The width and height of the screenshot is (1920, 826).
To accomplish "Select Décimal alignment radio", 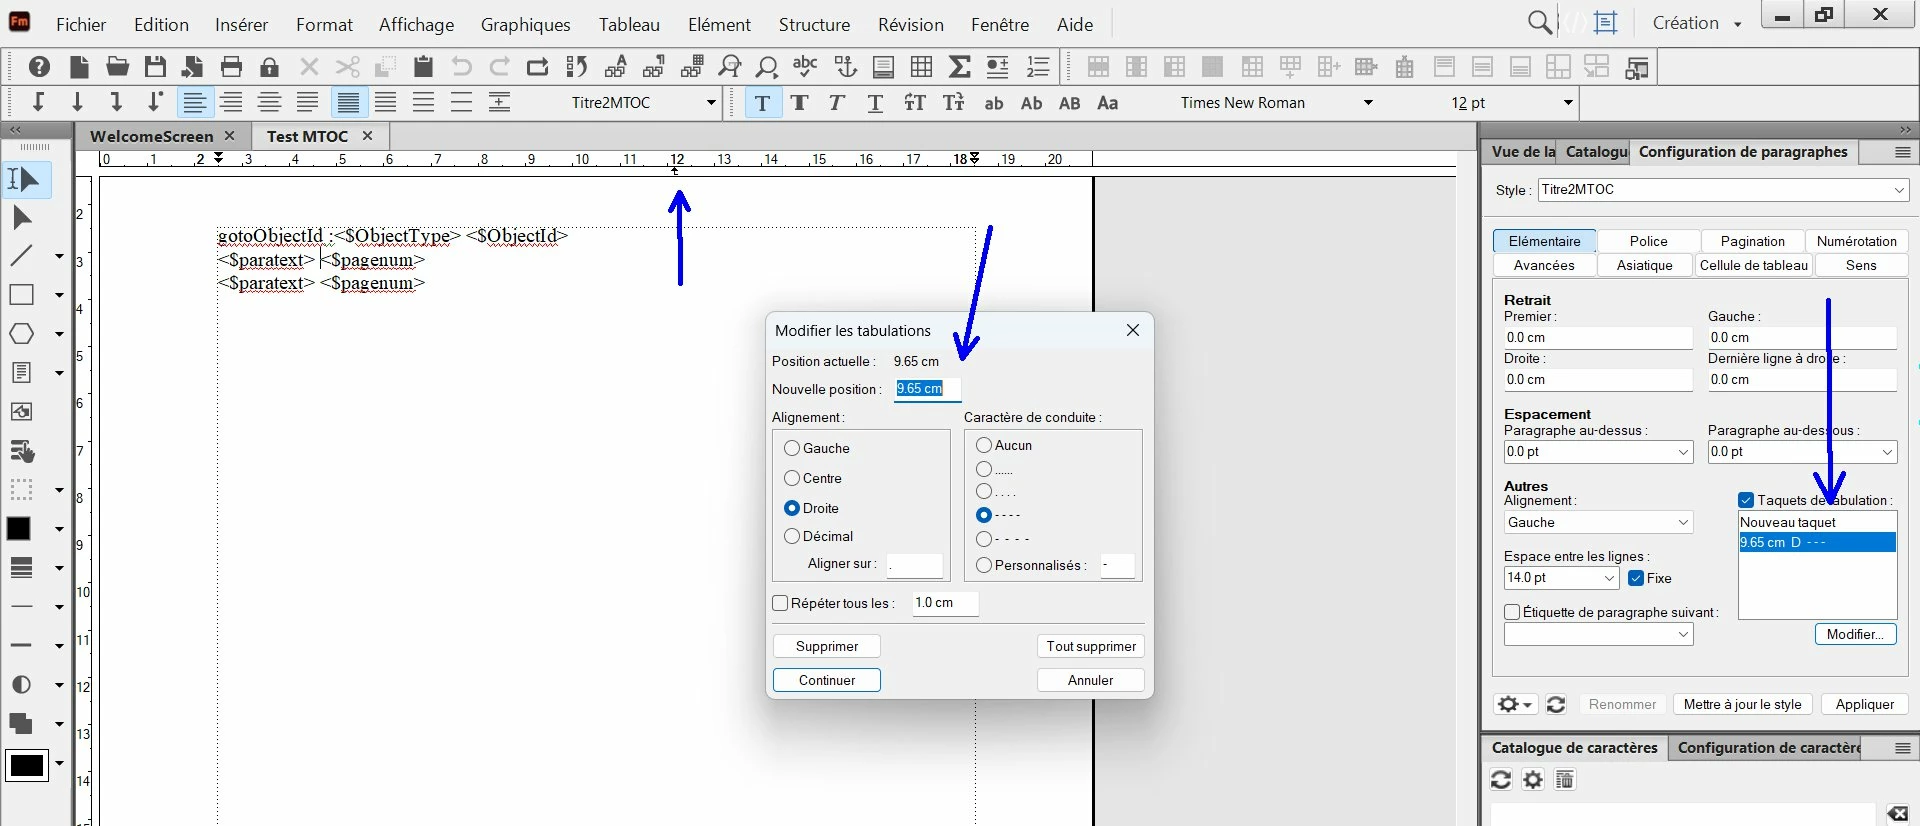I will pos(792,536).
